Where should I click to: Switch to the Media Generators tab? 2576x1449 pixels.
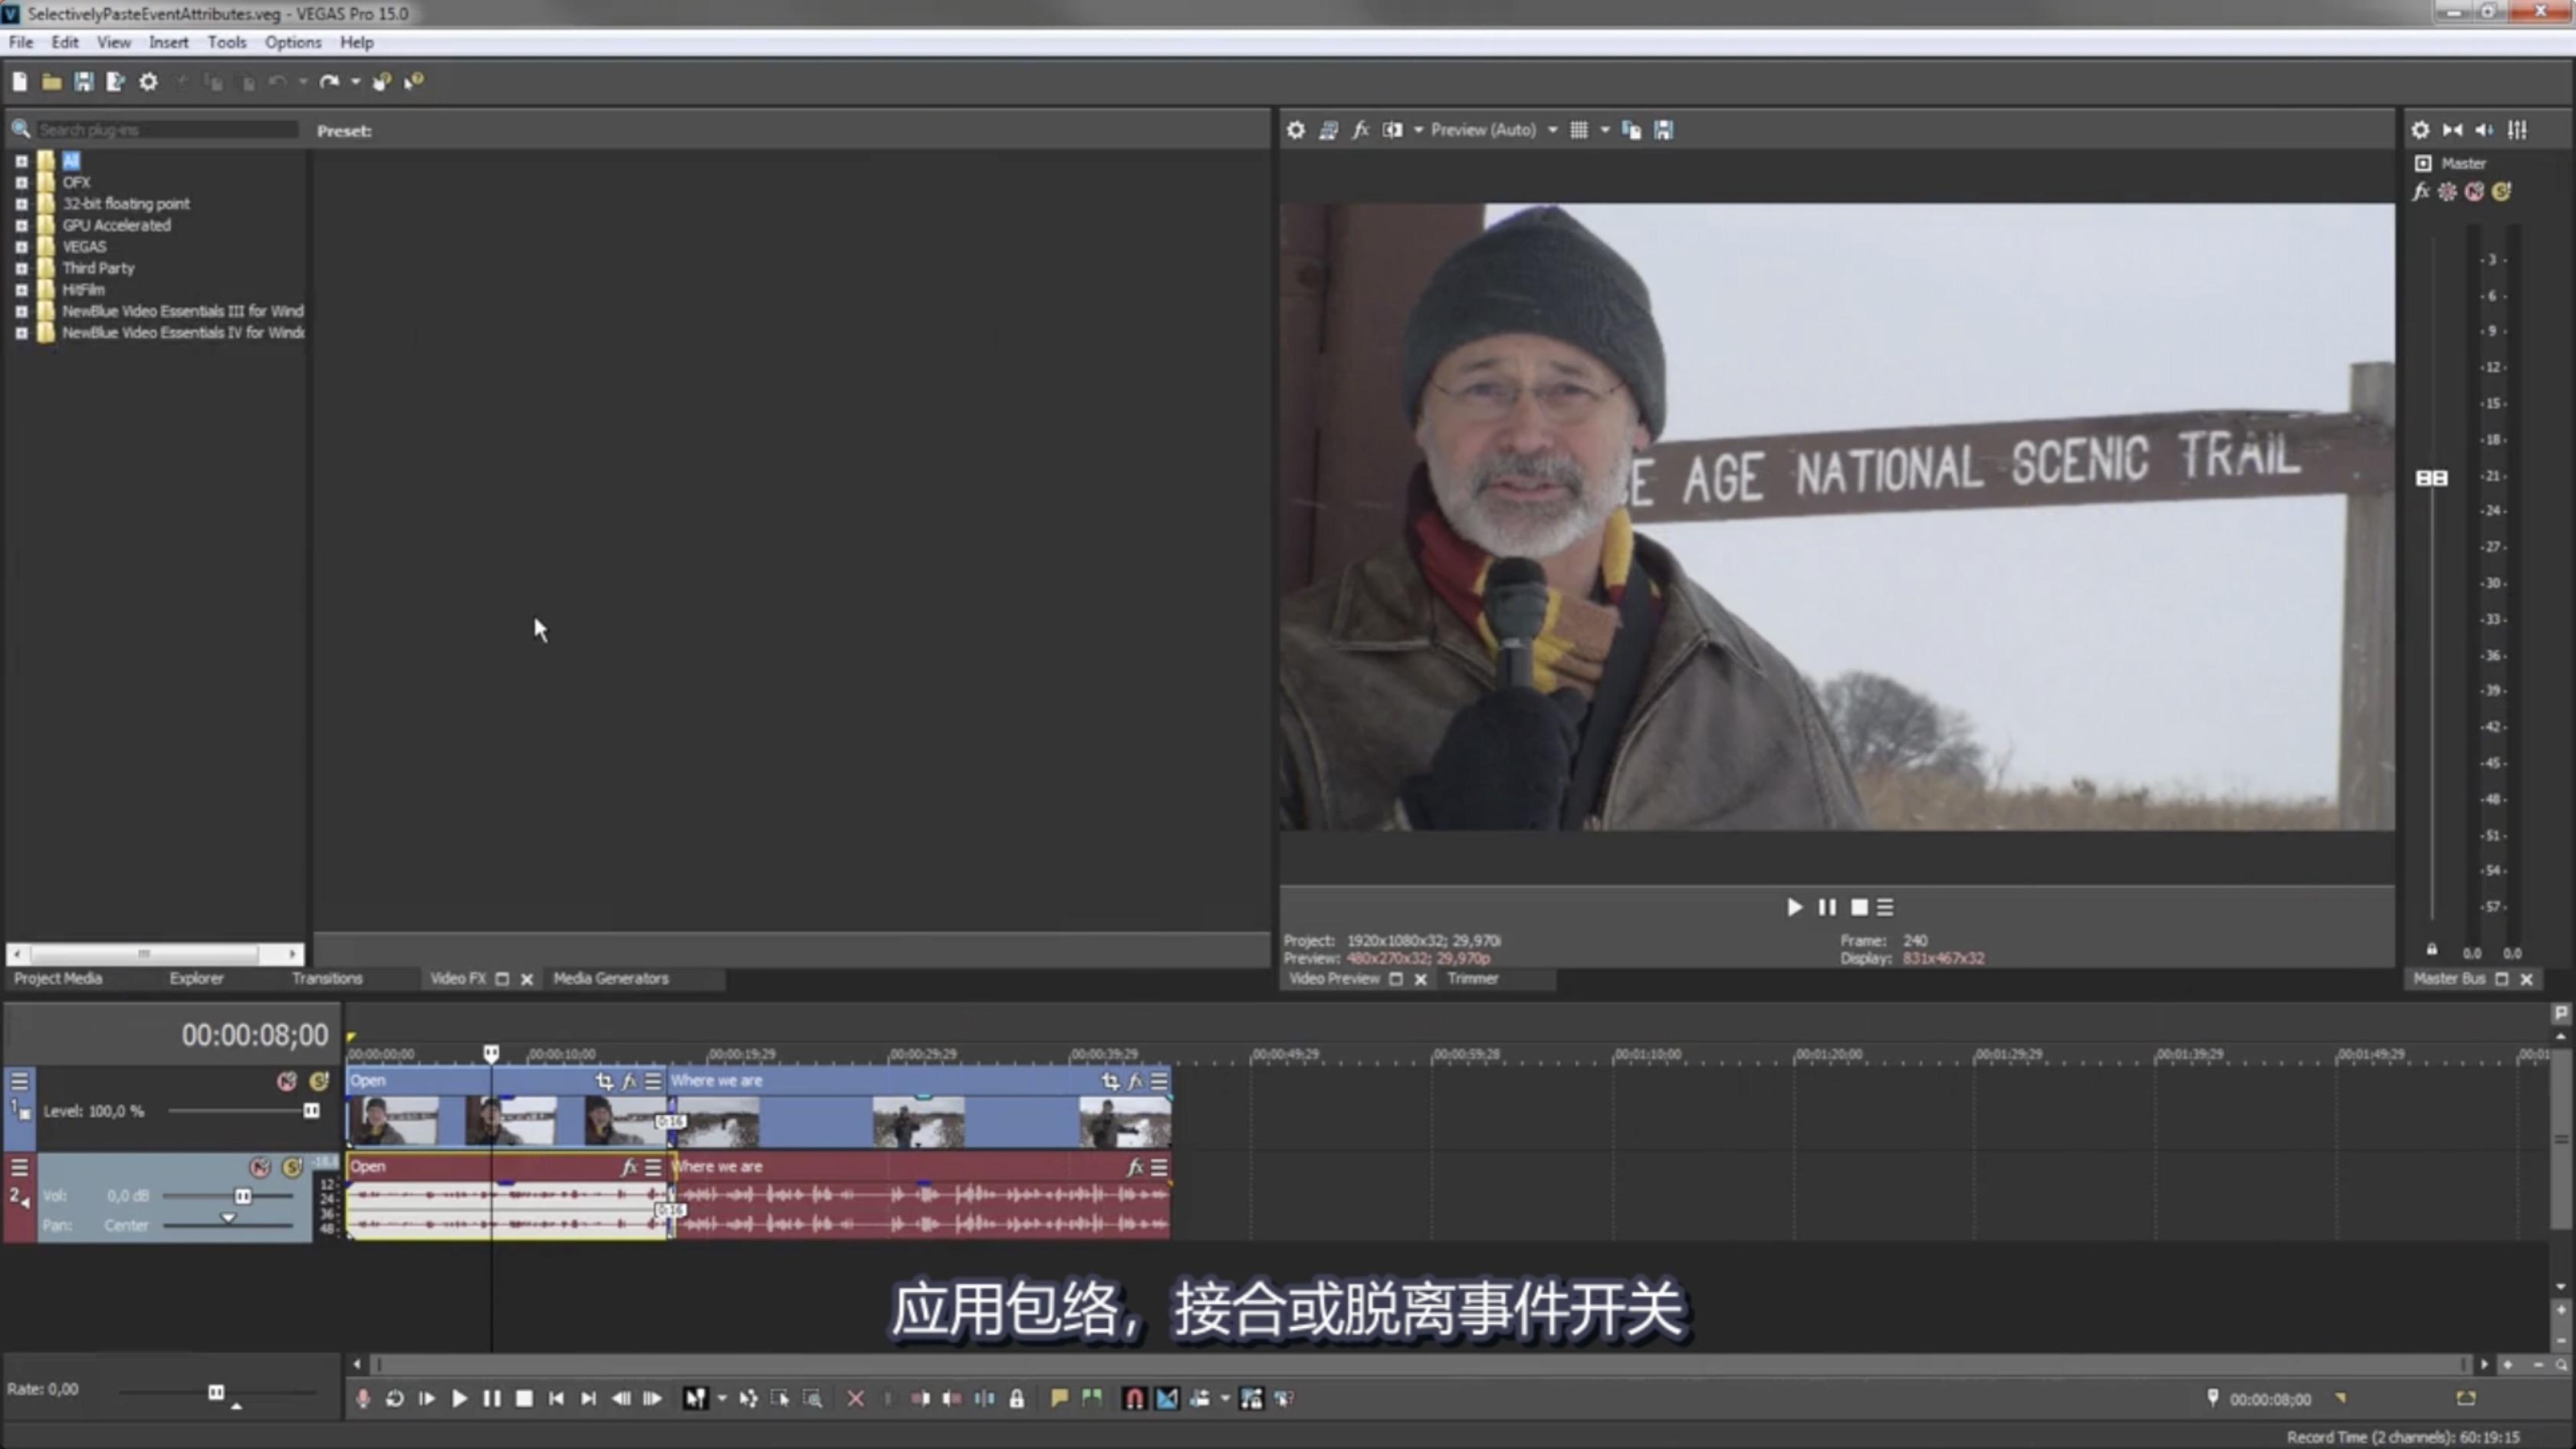click(610, 978)
